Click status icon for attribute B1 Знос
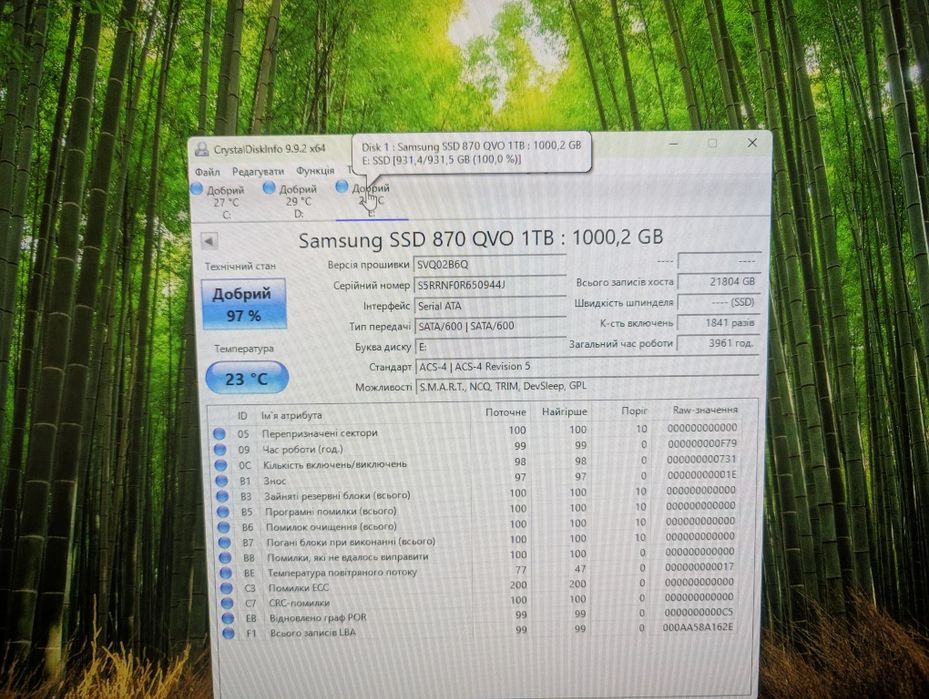The image size is (929, 699). [x=222, y=480]
